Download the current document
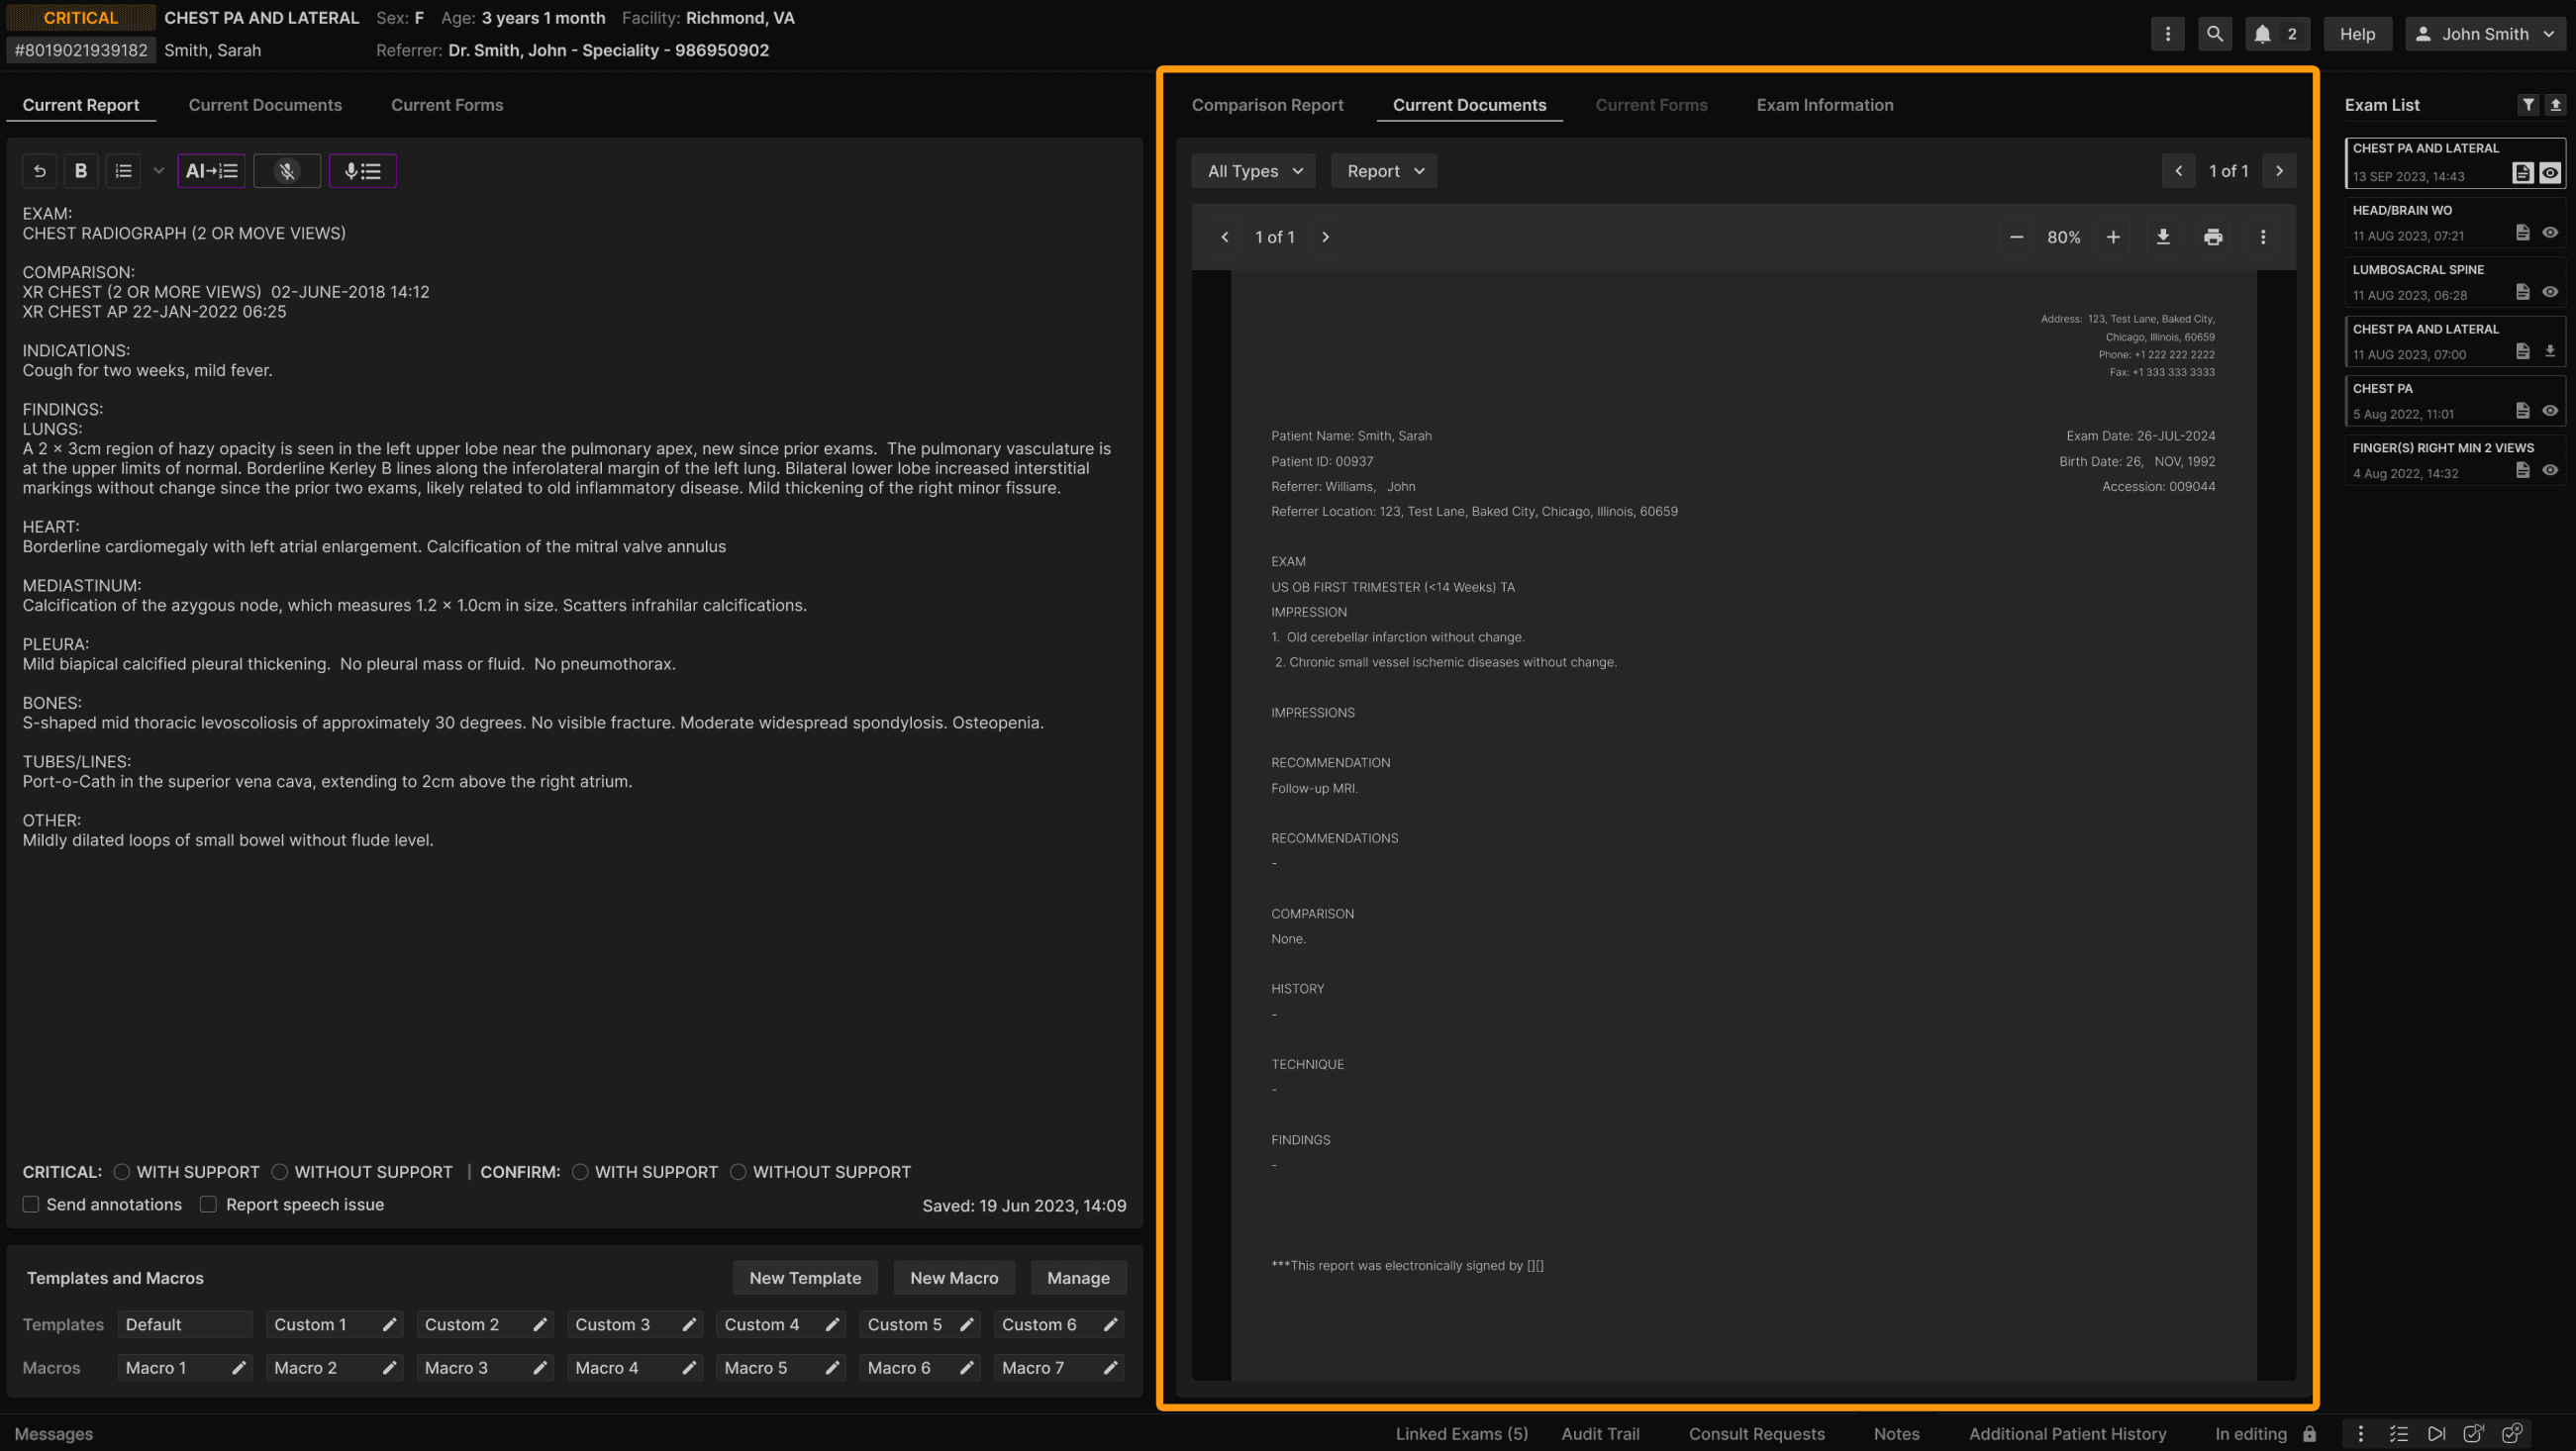Viewport: 2576px width, 1451px height. tap(2162, 237)
